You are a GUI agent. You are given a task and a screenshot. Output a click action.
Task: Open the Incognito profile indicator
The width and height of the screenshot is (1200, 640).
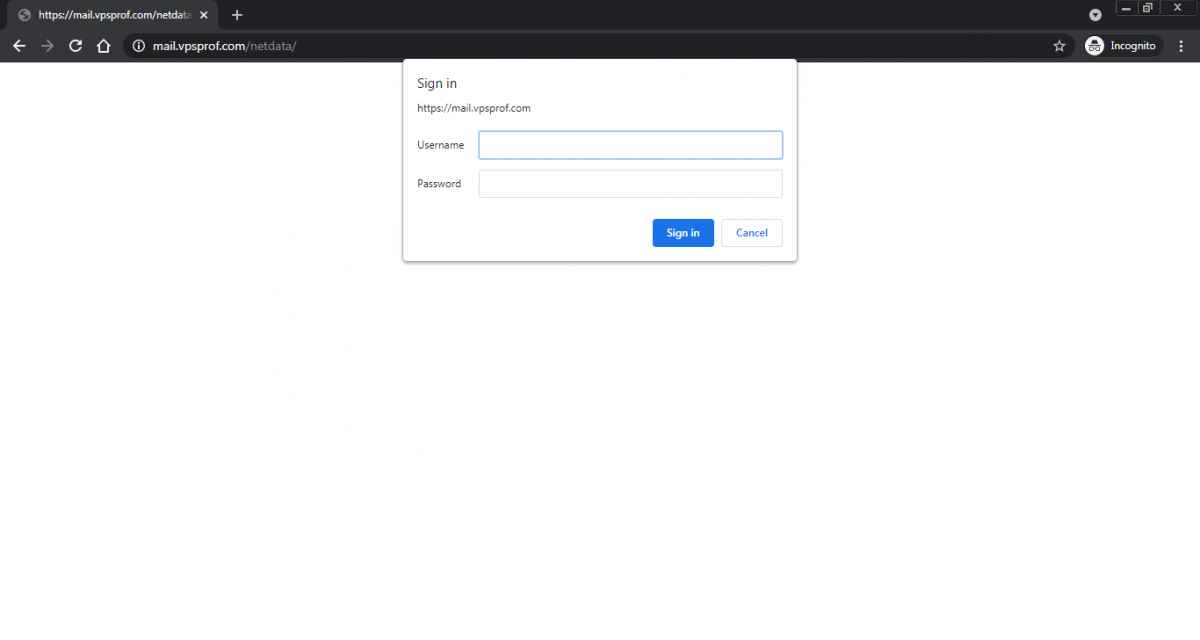1122,46
